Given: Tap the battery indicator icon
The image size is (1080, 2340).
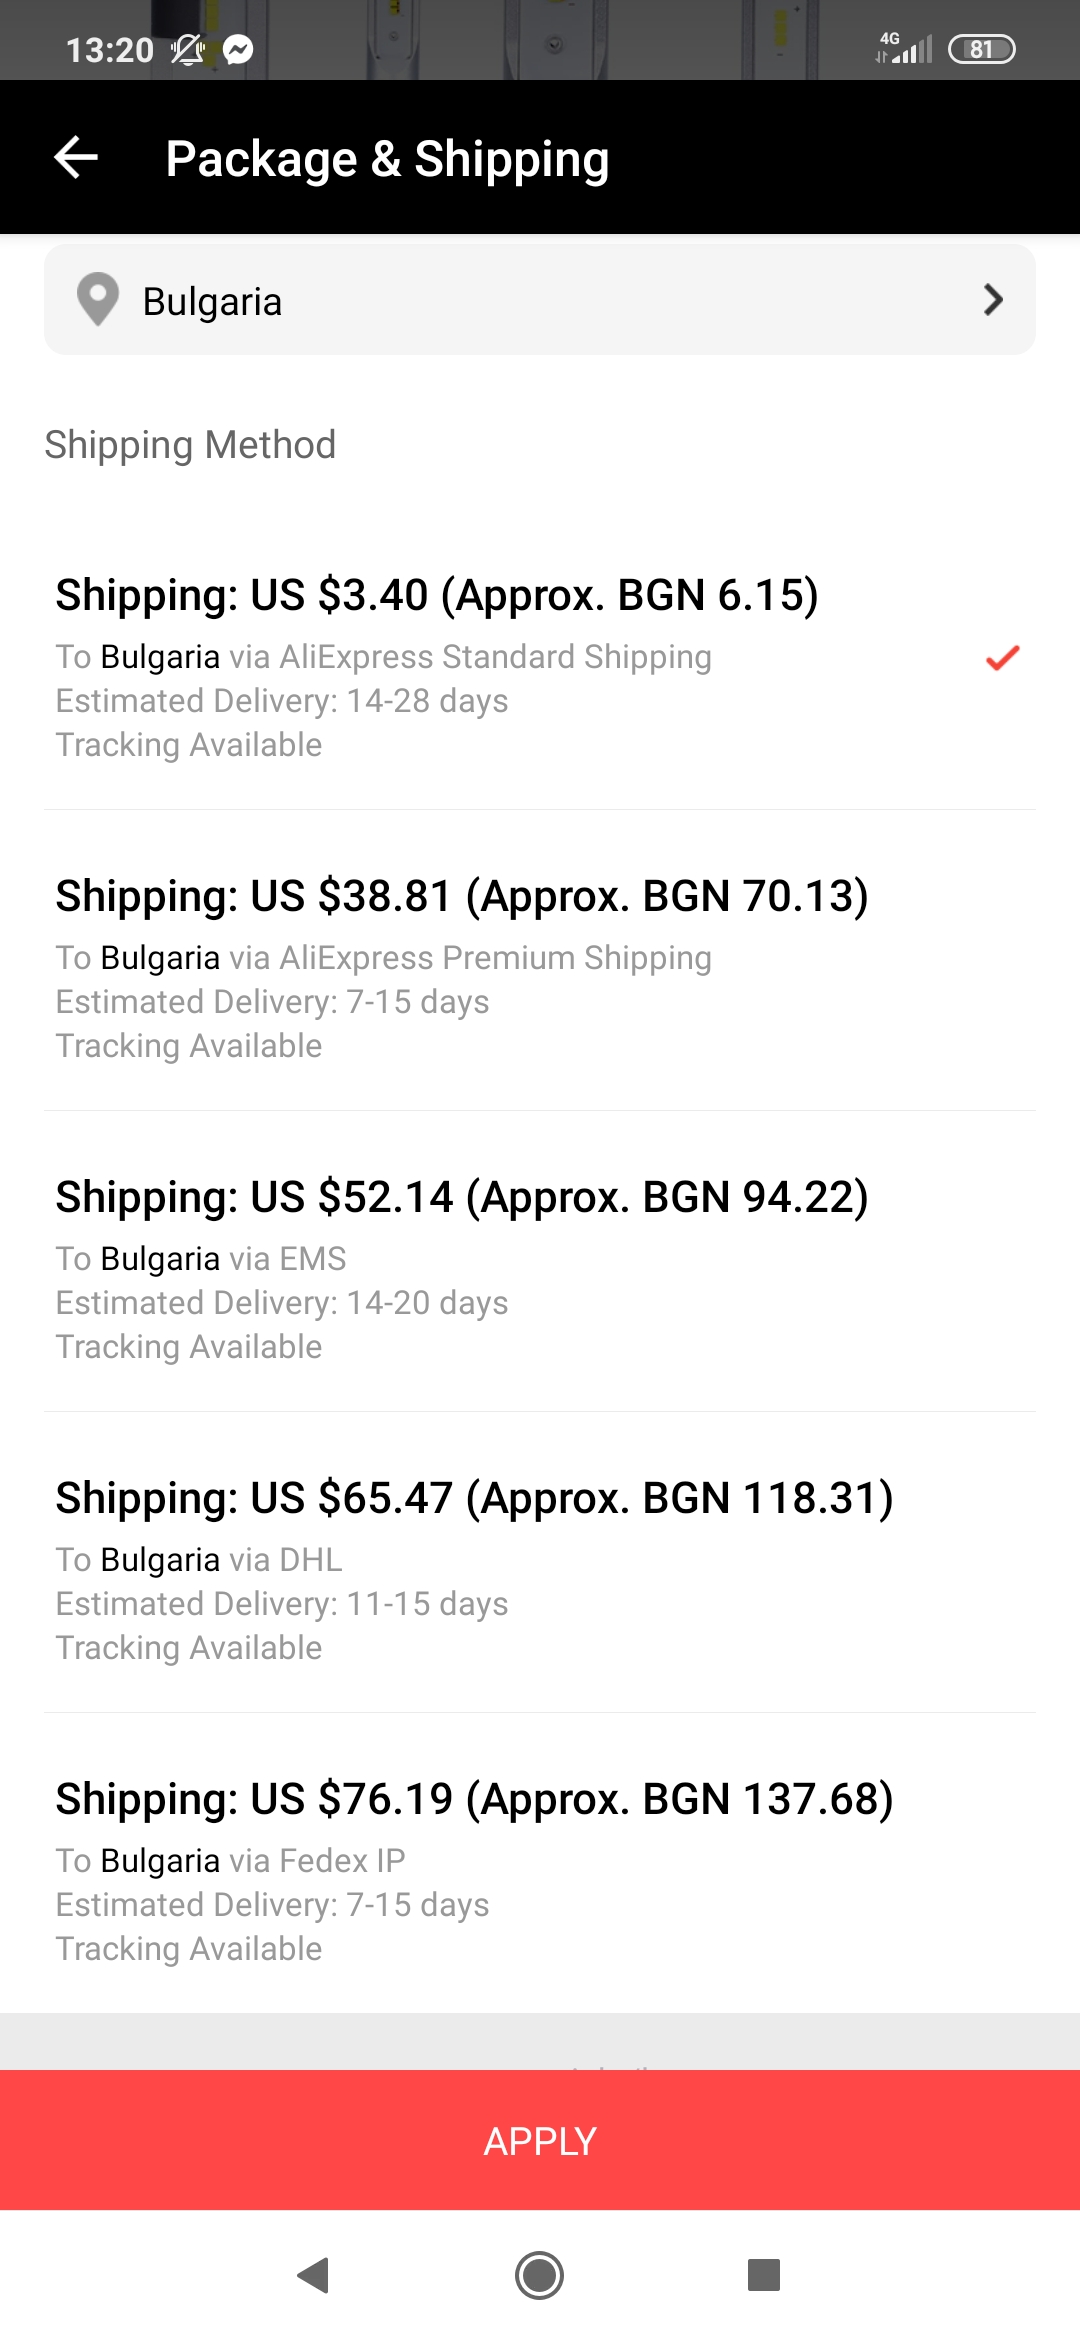Looking at the screenshot, I should click(981, 49).
